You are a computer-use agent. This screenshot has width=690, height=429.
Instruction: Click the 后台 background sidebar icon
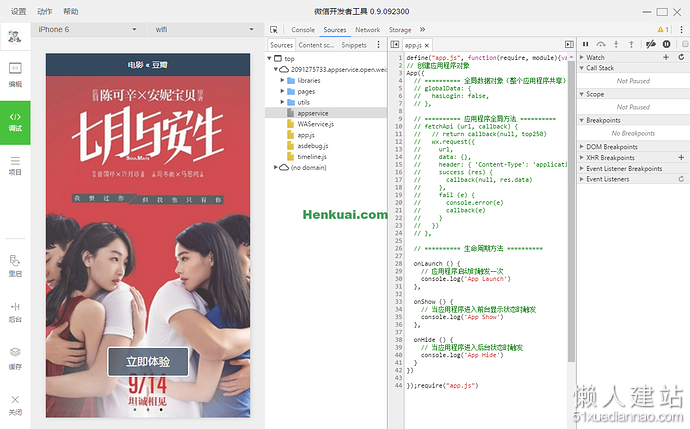15,312
